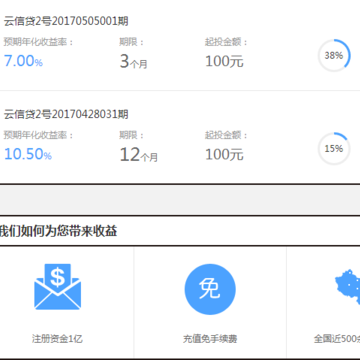This screenshot has width=360, height=360.
Task: Click the 38% circular progress ring
Action: (334, 55)
